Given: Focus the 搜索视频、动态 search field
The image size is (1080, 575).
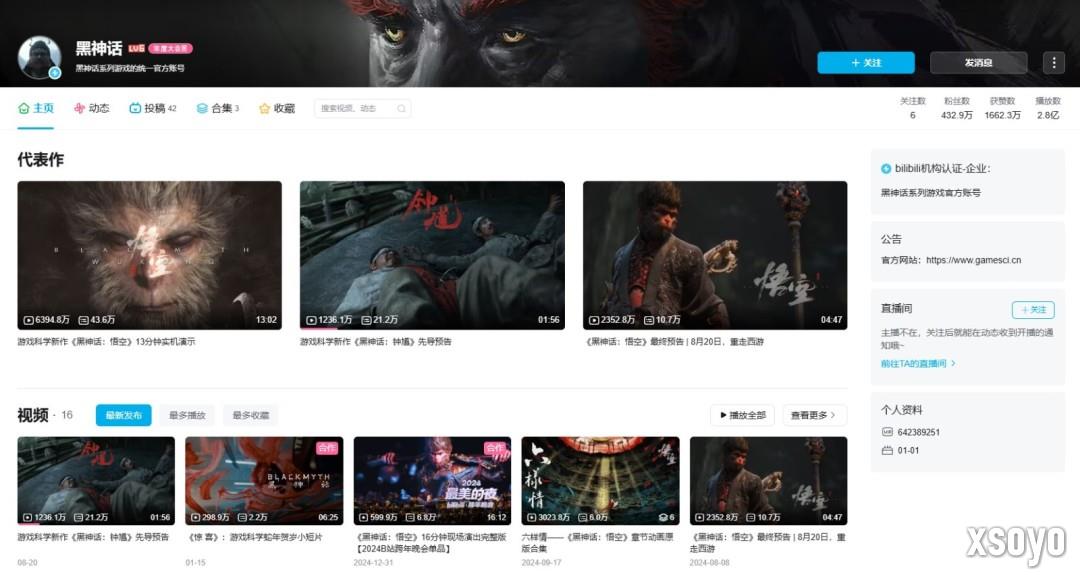Looking at the screenshot, I should pyautogui.click(x=362, y=108).
